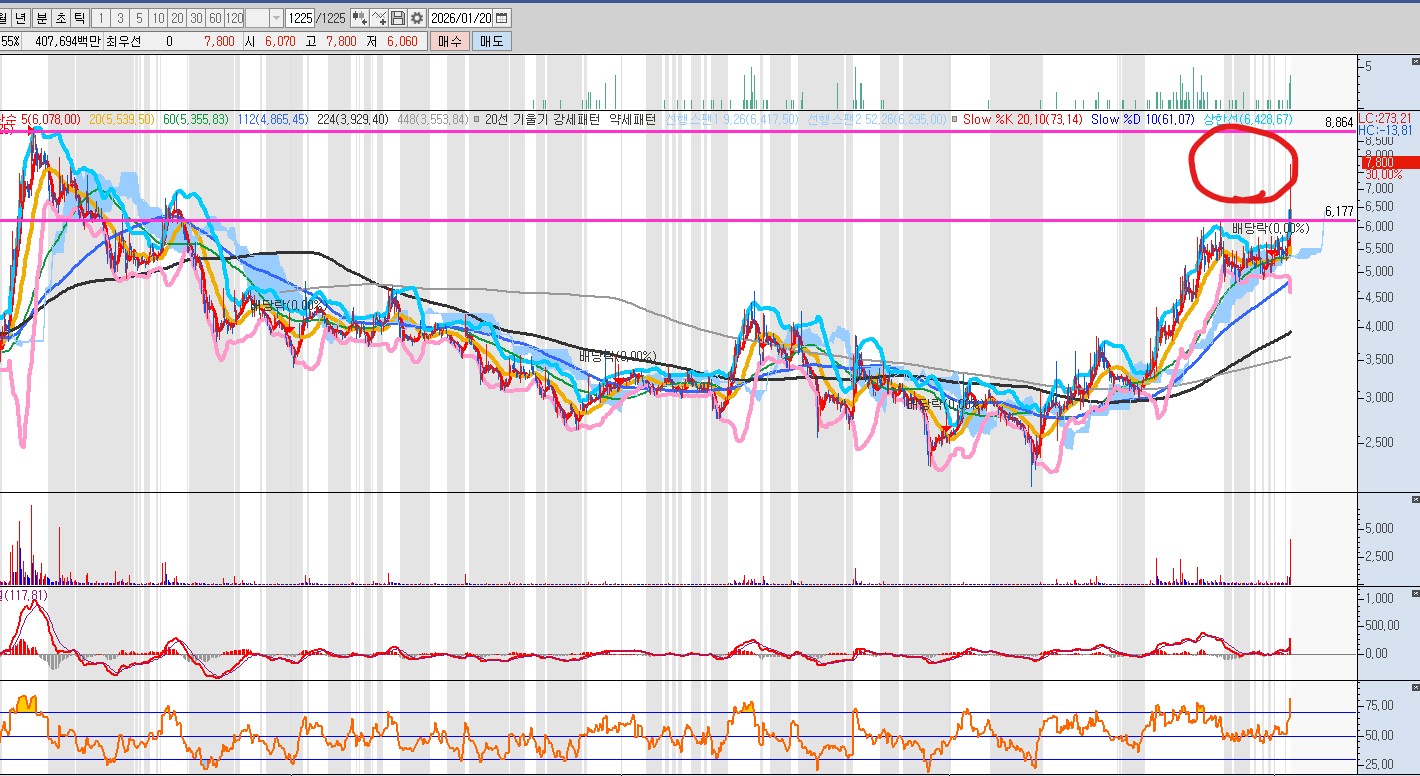
Task: Select the 60(5,355,83) moving average label
Action: [x=196, y=119]
